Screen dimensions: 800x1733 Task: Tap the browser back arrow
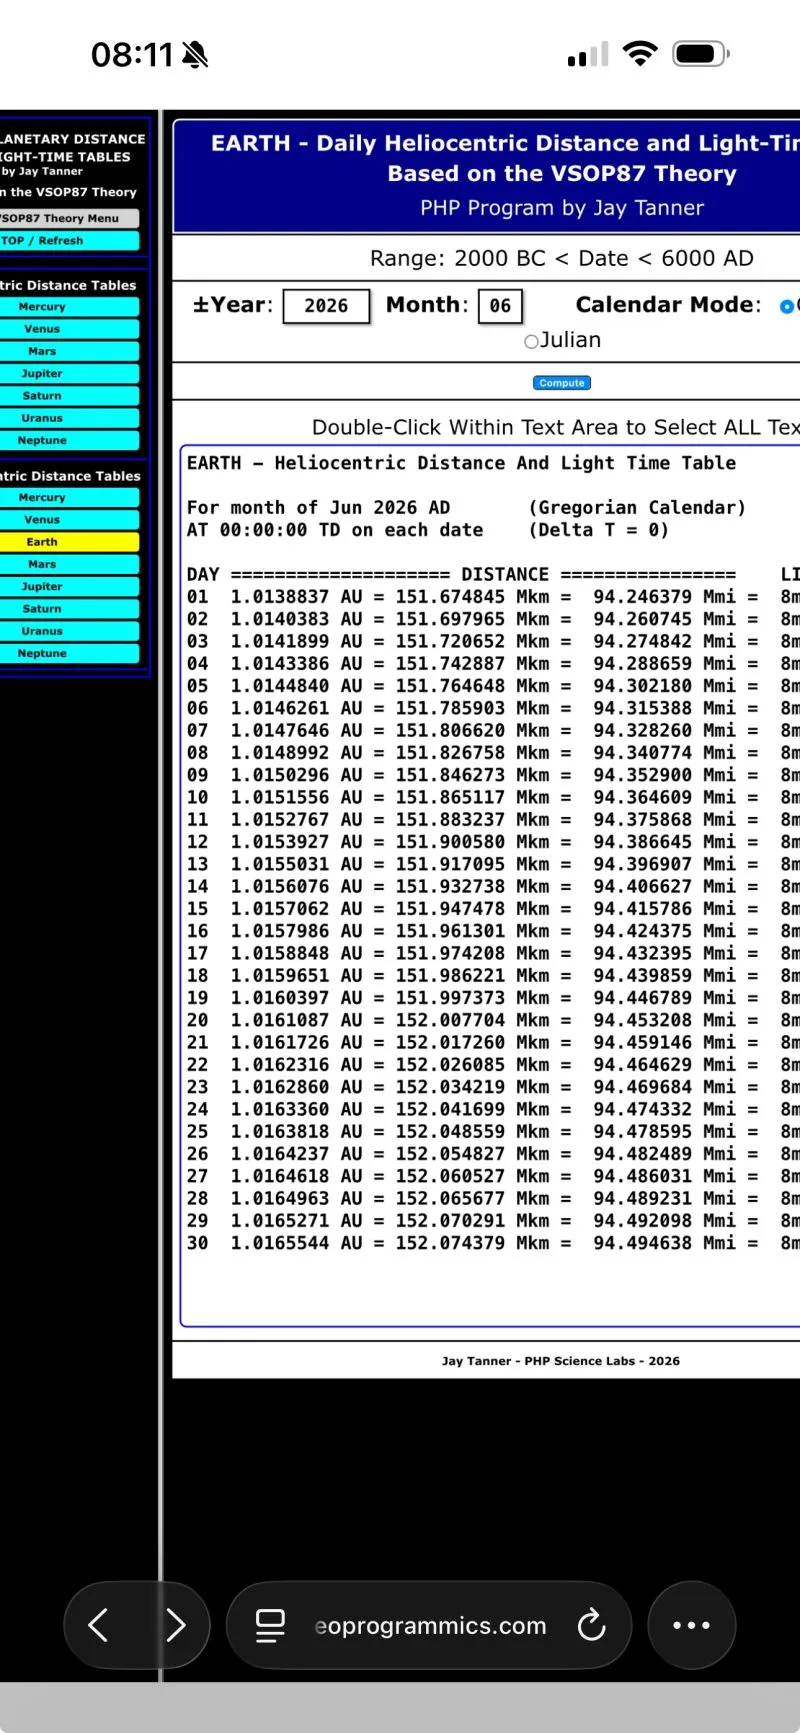click(x=98, y=1625)
